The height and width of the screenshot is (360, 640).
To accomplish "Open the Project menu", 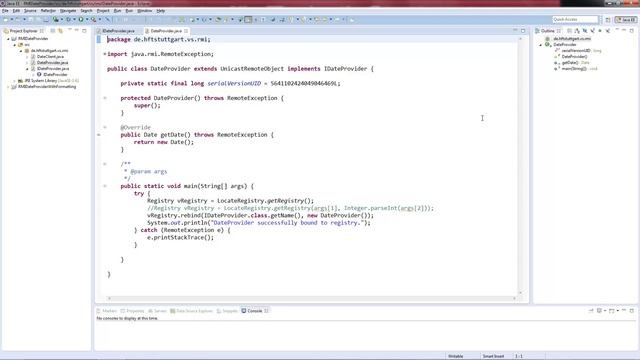I will click(103, 11).
